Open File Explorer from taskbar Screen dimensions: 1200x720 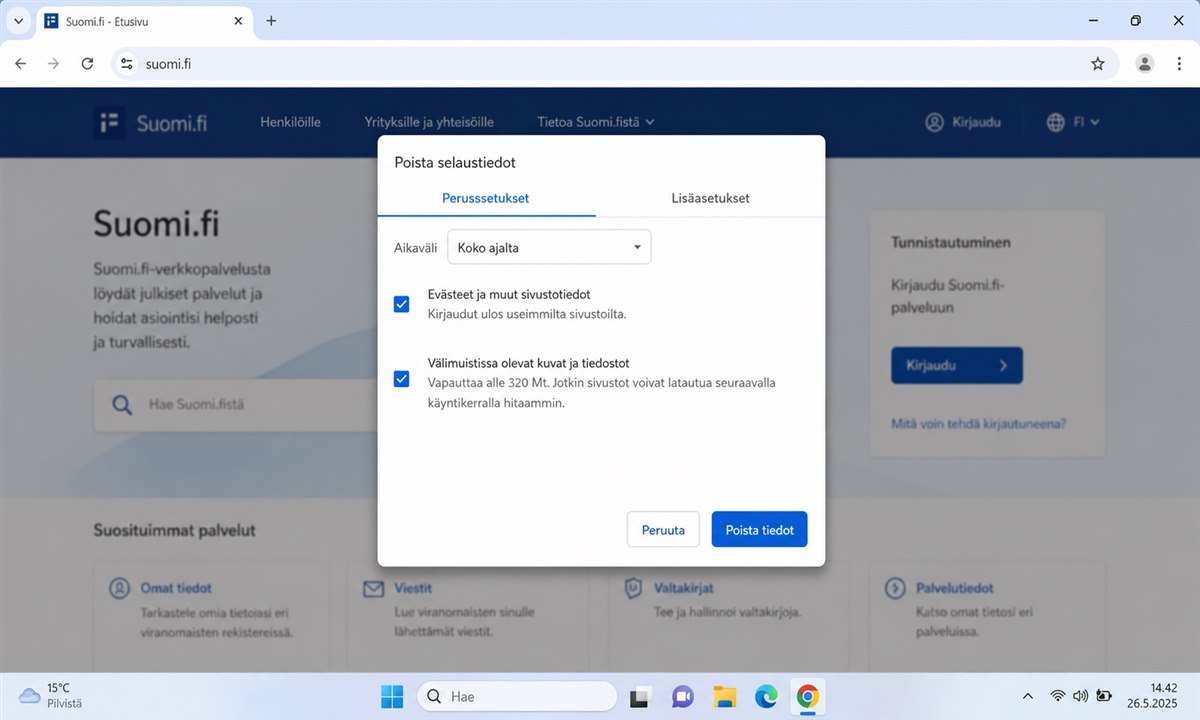point(725,697)
